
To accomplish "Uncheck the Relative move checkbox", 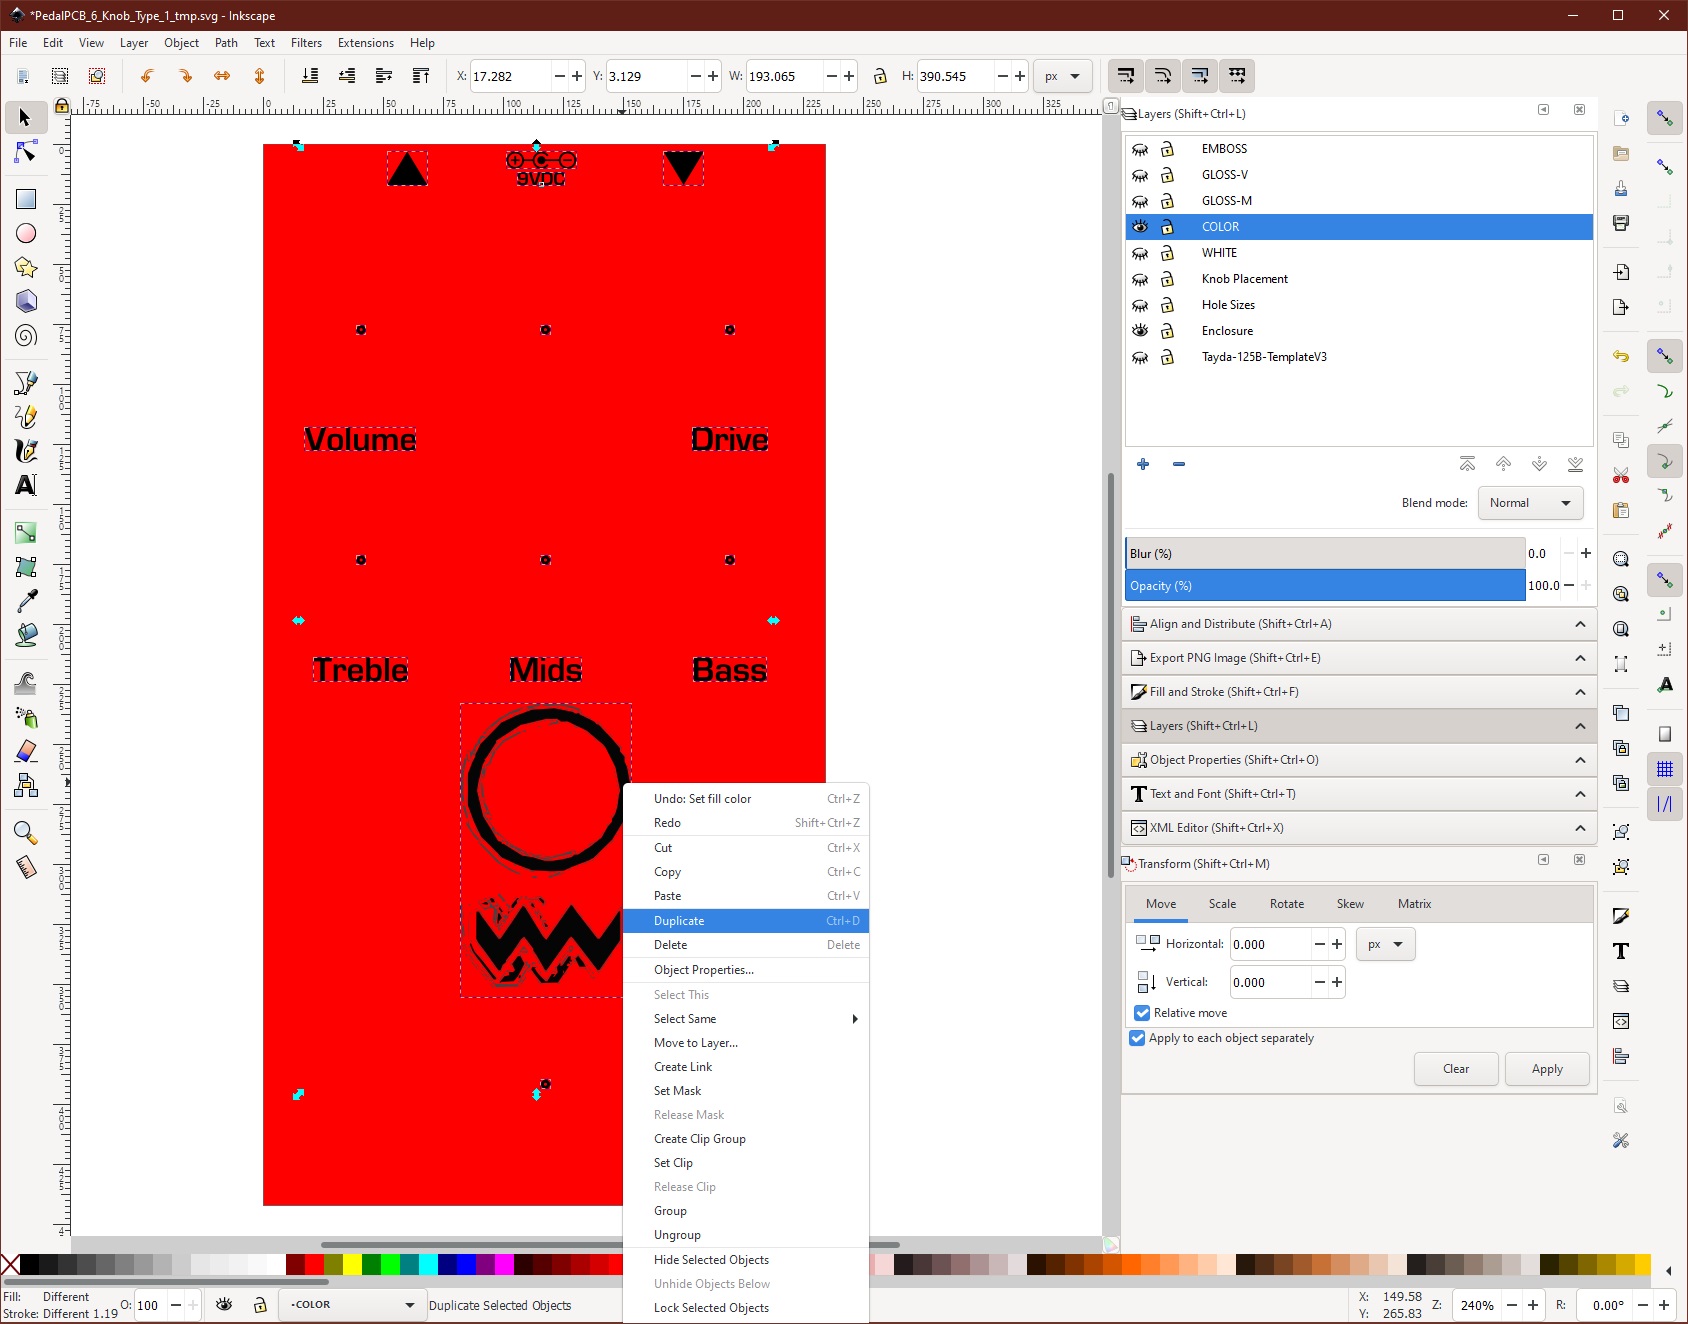I will [1142, 1013].
